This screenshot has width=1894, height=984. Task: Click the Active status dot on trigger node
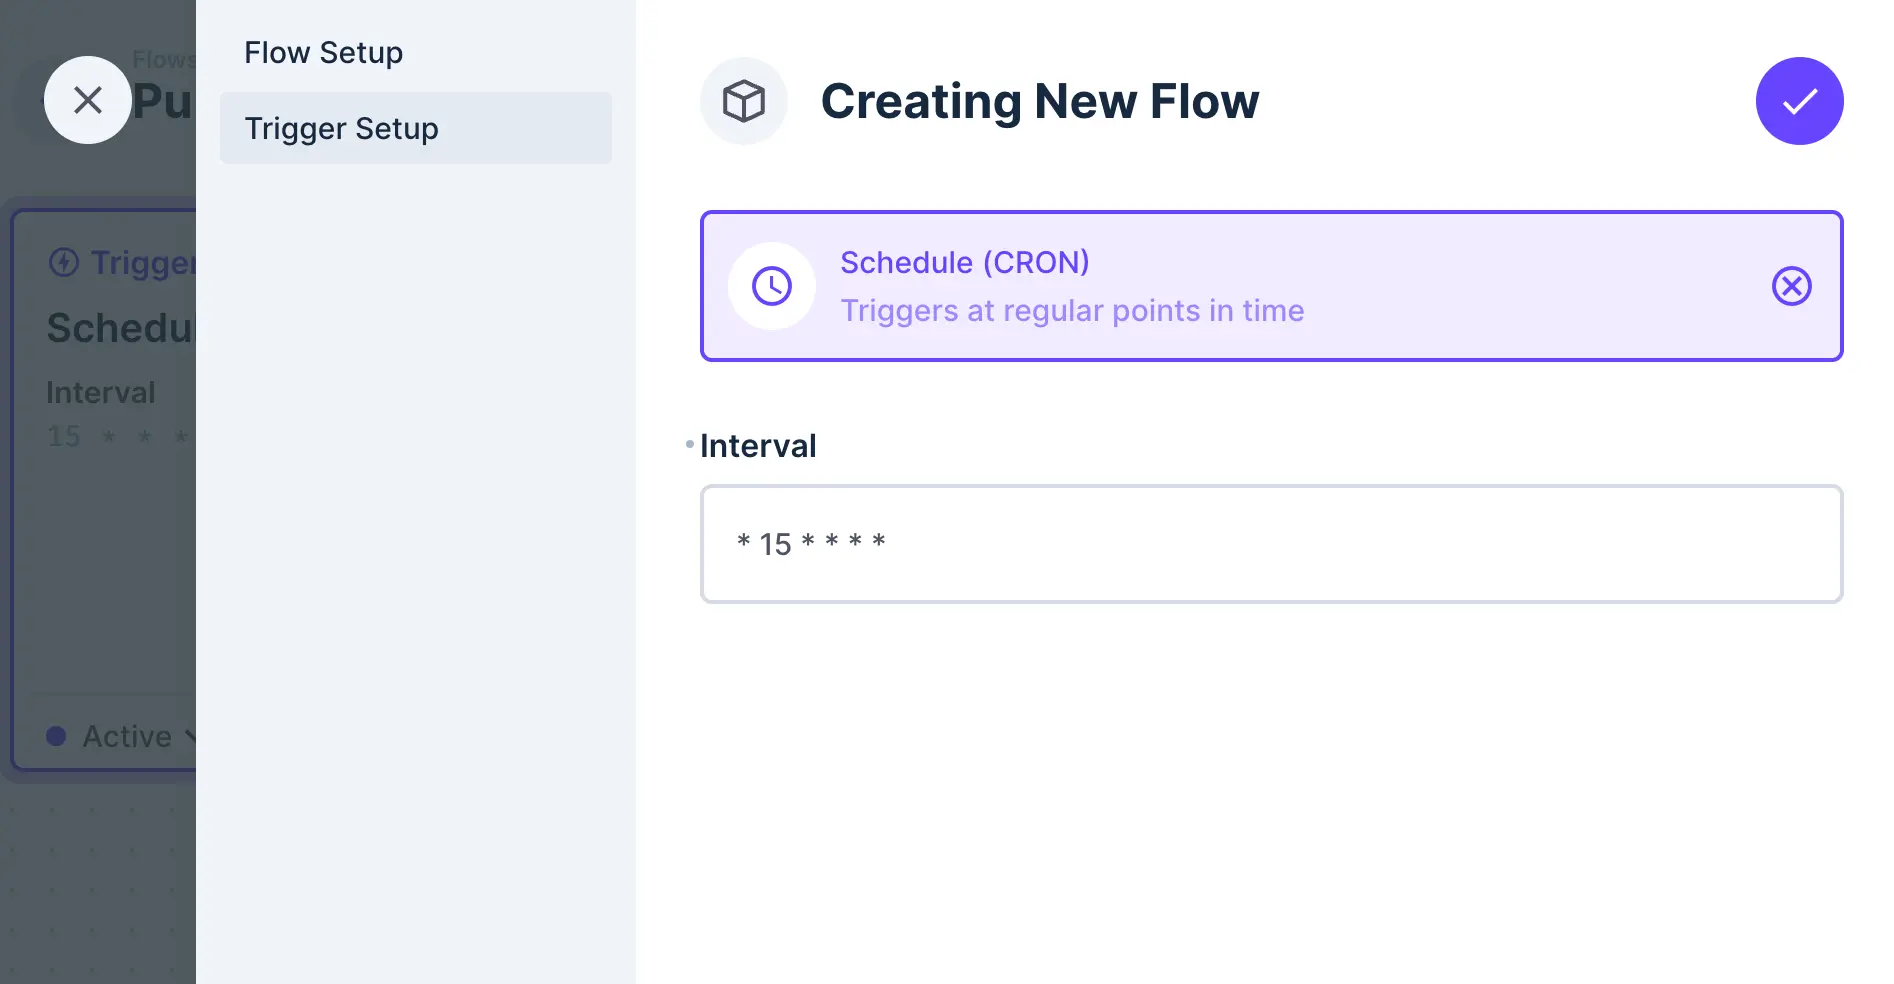coord(57,736)
